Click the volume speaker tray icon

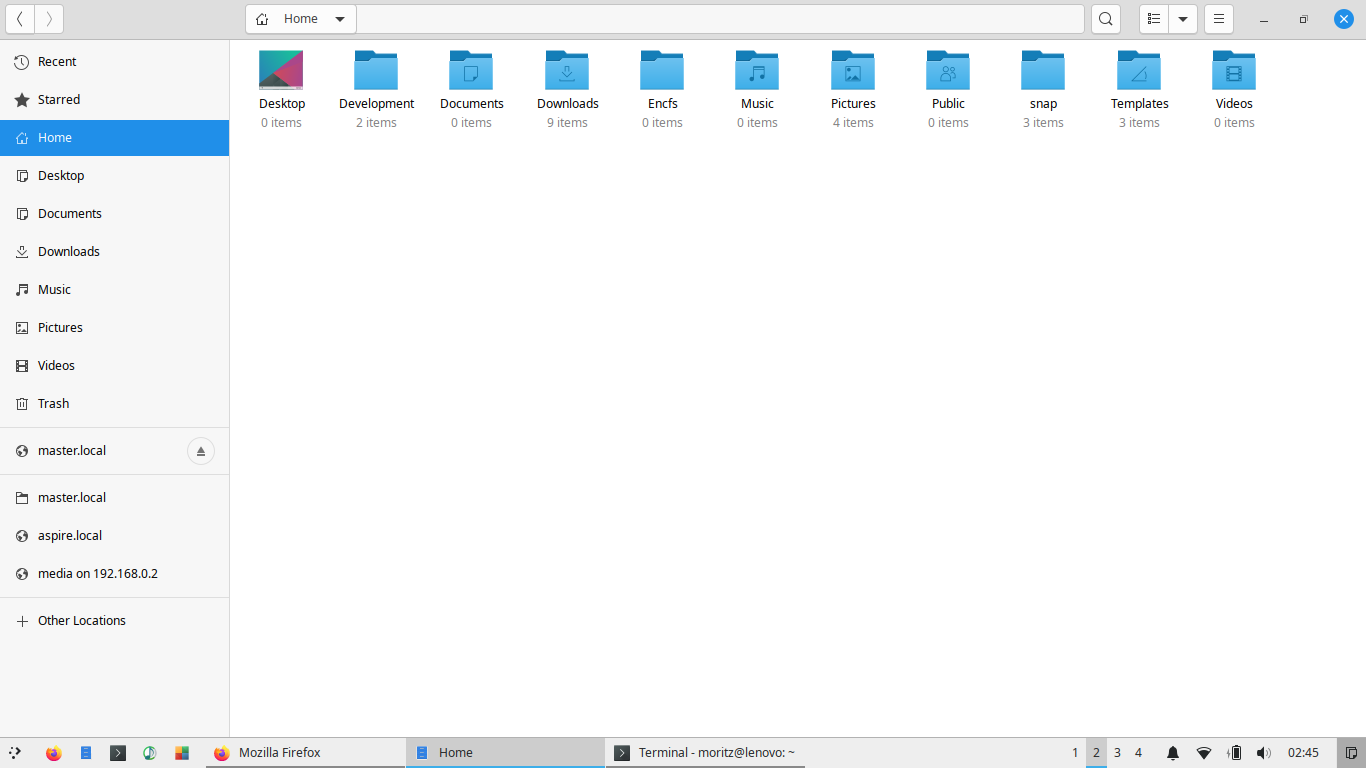[1264, 753]
